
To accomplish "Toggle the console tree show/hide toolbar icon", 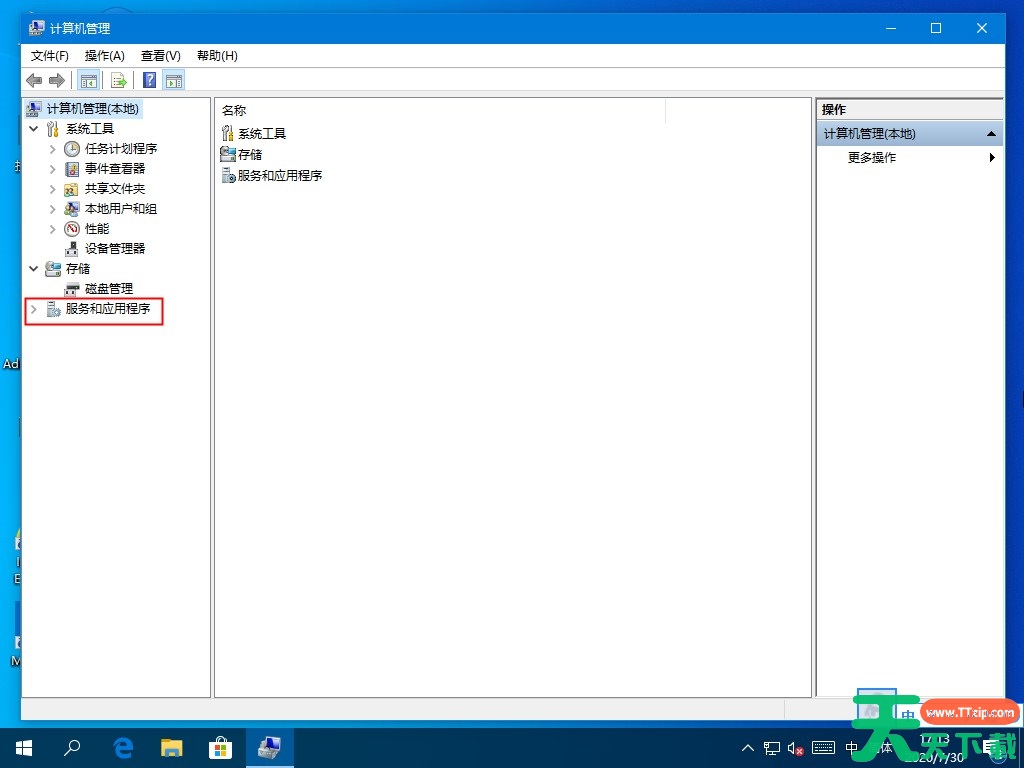I will 88,80.
